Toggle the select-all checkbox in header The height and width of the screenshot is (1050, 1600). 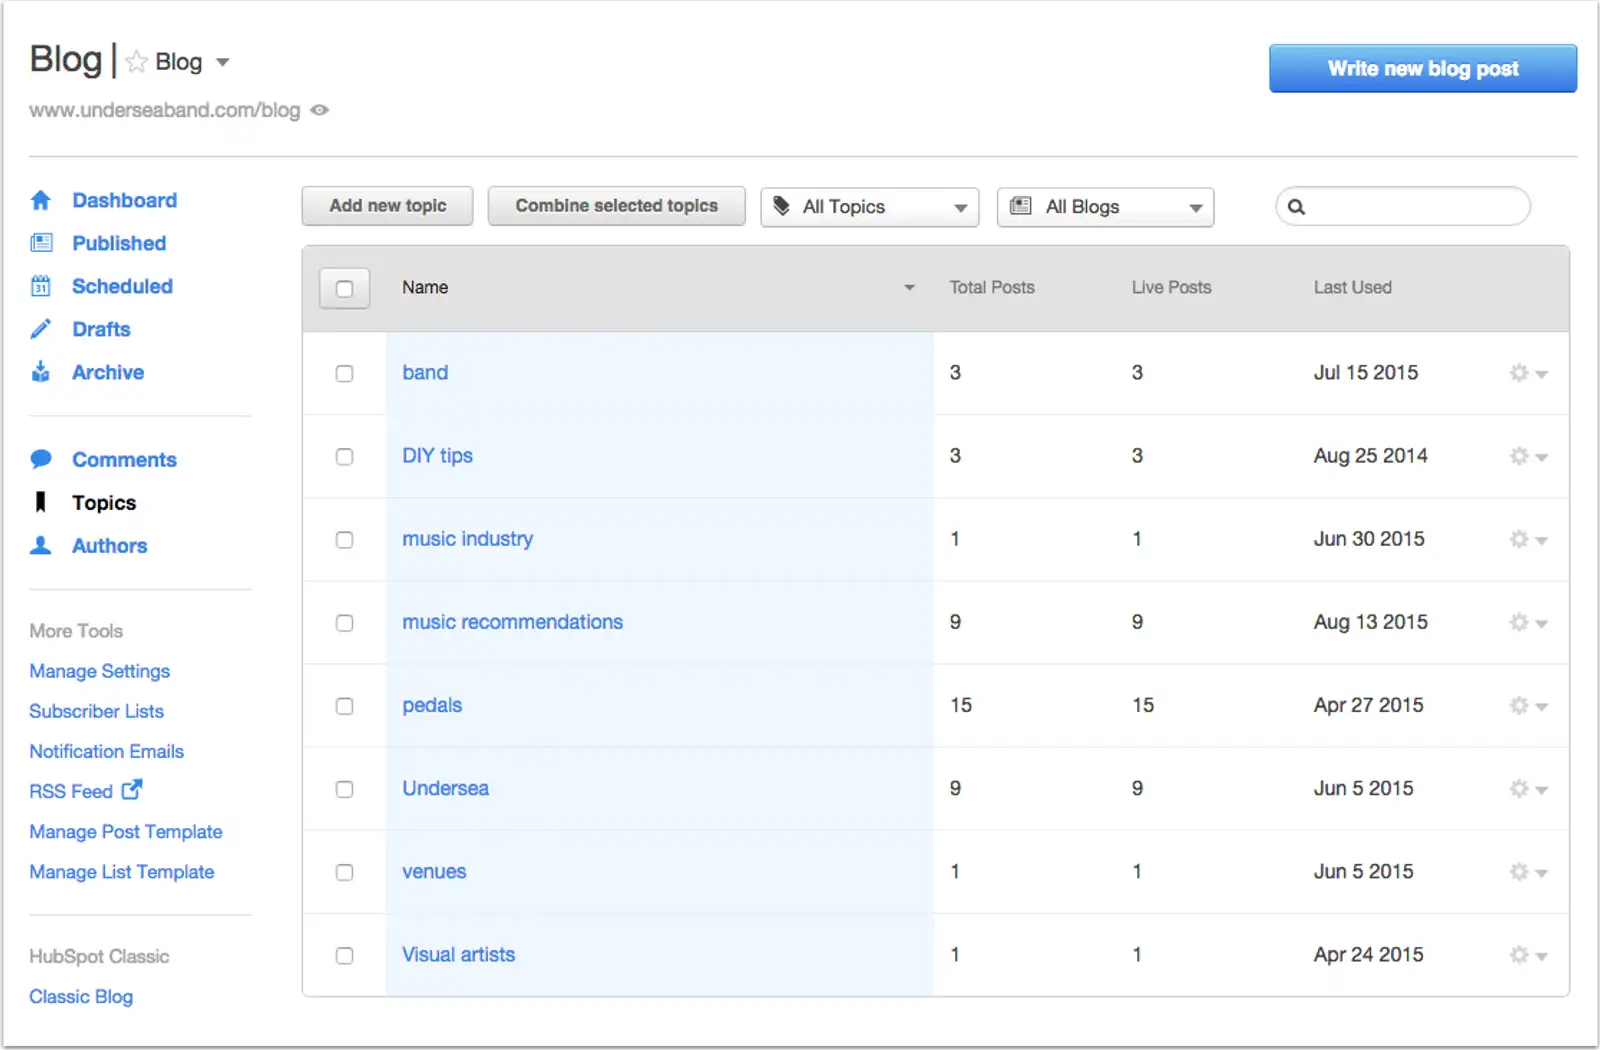coord(344,288)
